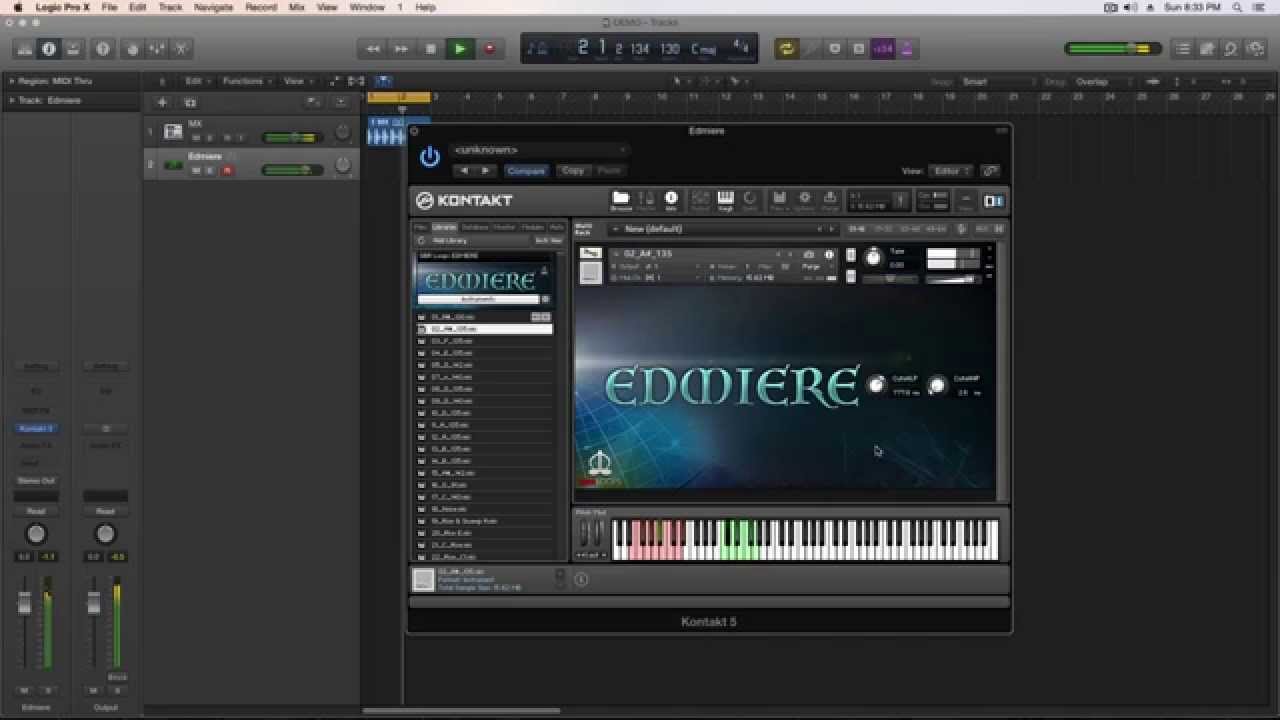The image size is (1280, 720).
Task: Adjust the master volume slider in control bar
Action: (1113, 48)
